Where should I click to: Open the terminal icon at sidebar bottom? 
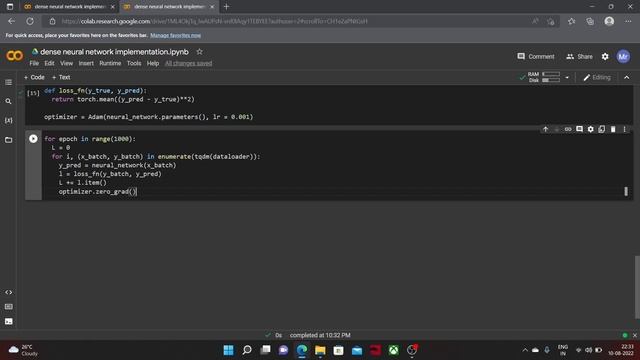(x=9, y=321)
